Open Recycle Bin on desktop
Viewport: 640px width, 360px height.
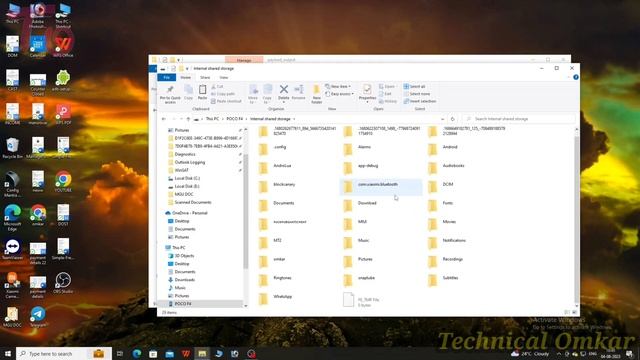click(12, 148)
